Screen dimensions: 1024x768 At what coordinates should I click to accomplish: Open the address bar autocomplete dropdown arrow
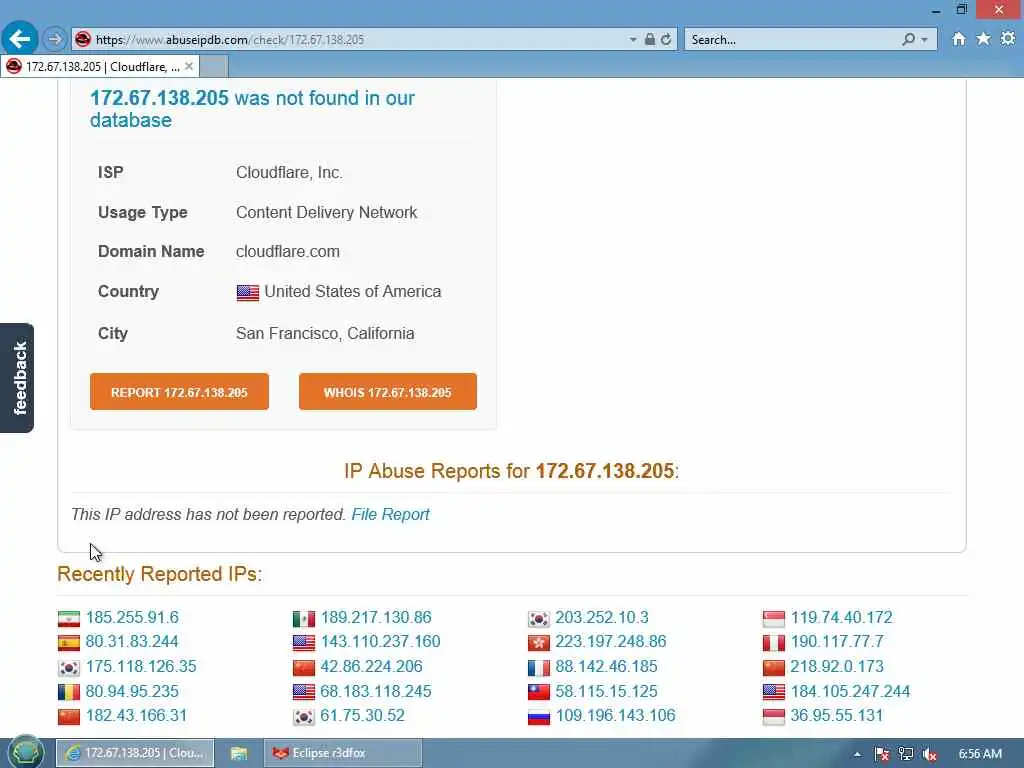[x=633, y=40]
